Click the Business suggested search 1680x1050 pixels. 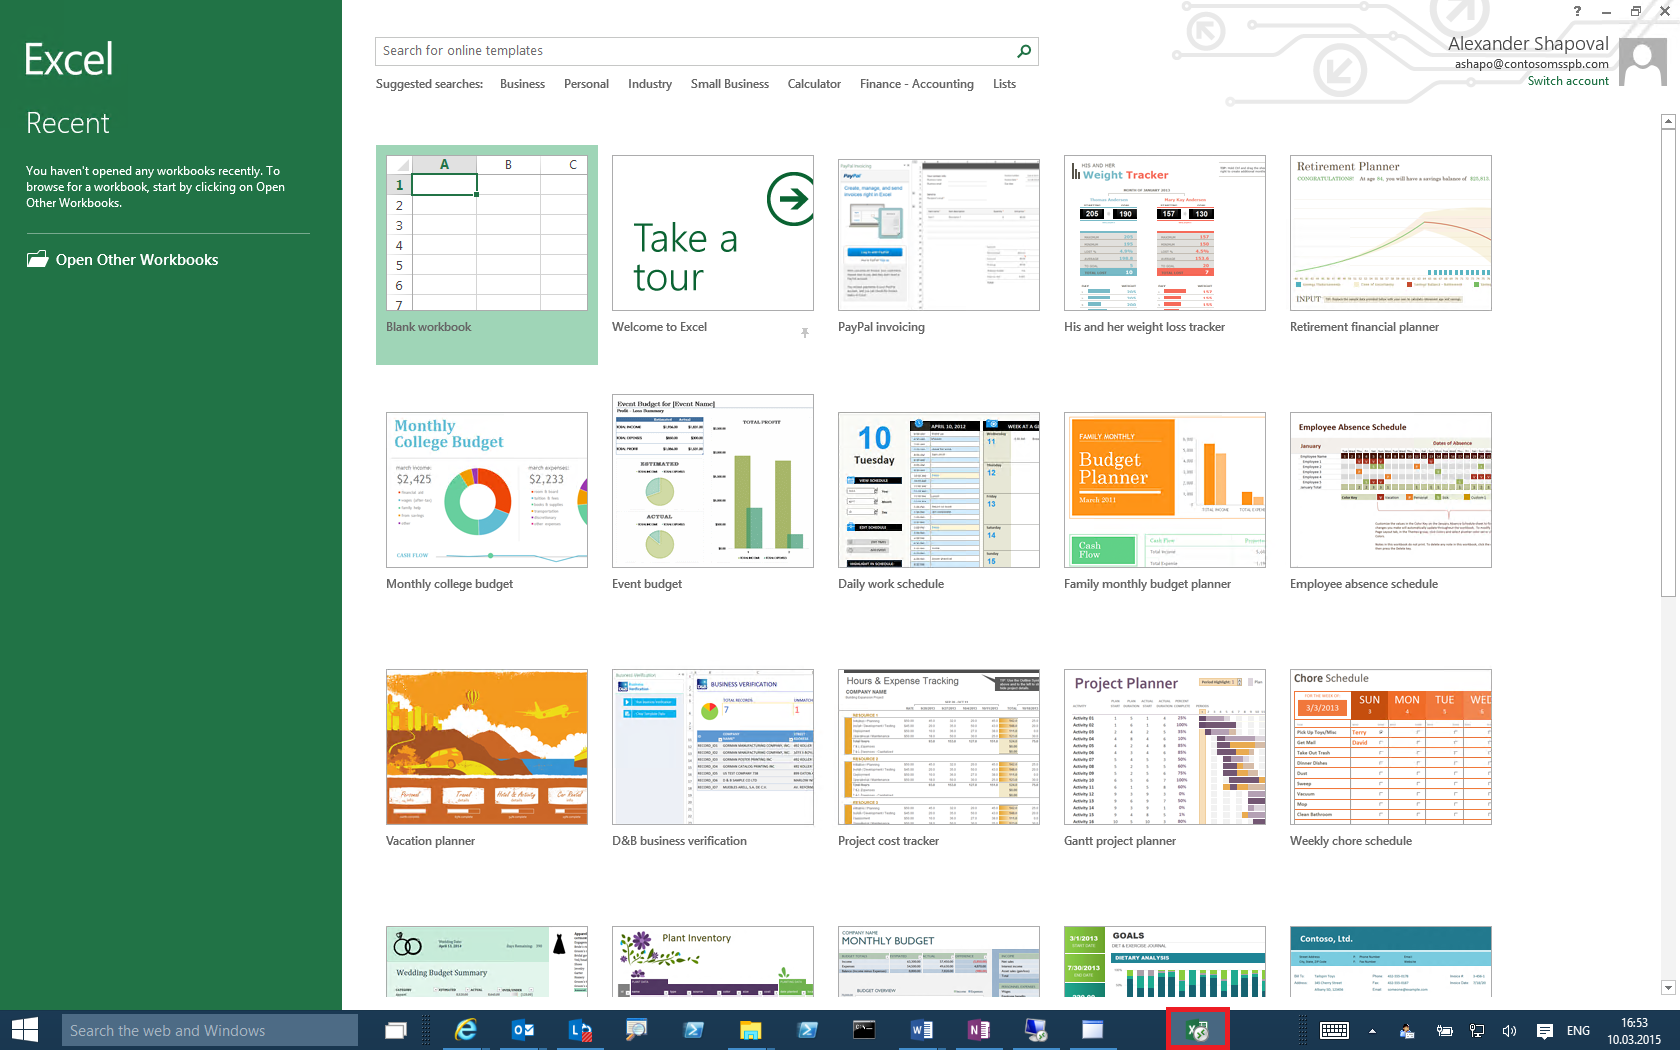522,84
